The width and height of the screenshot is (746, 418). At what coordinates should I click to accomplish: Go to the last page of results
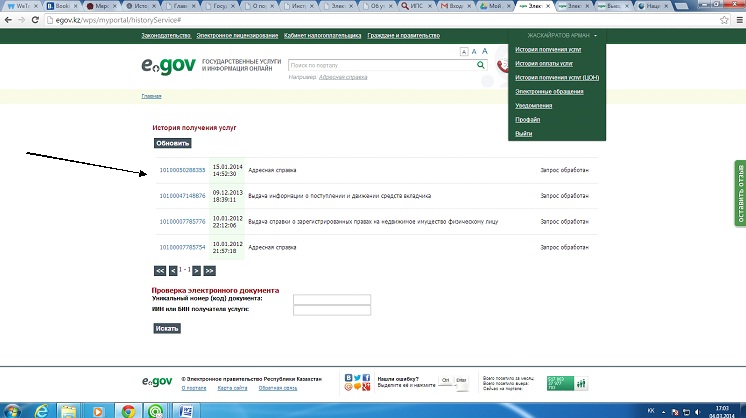209,270
